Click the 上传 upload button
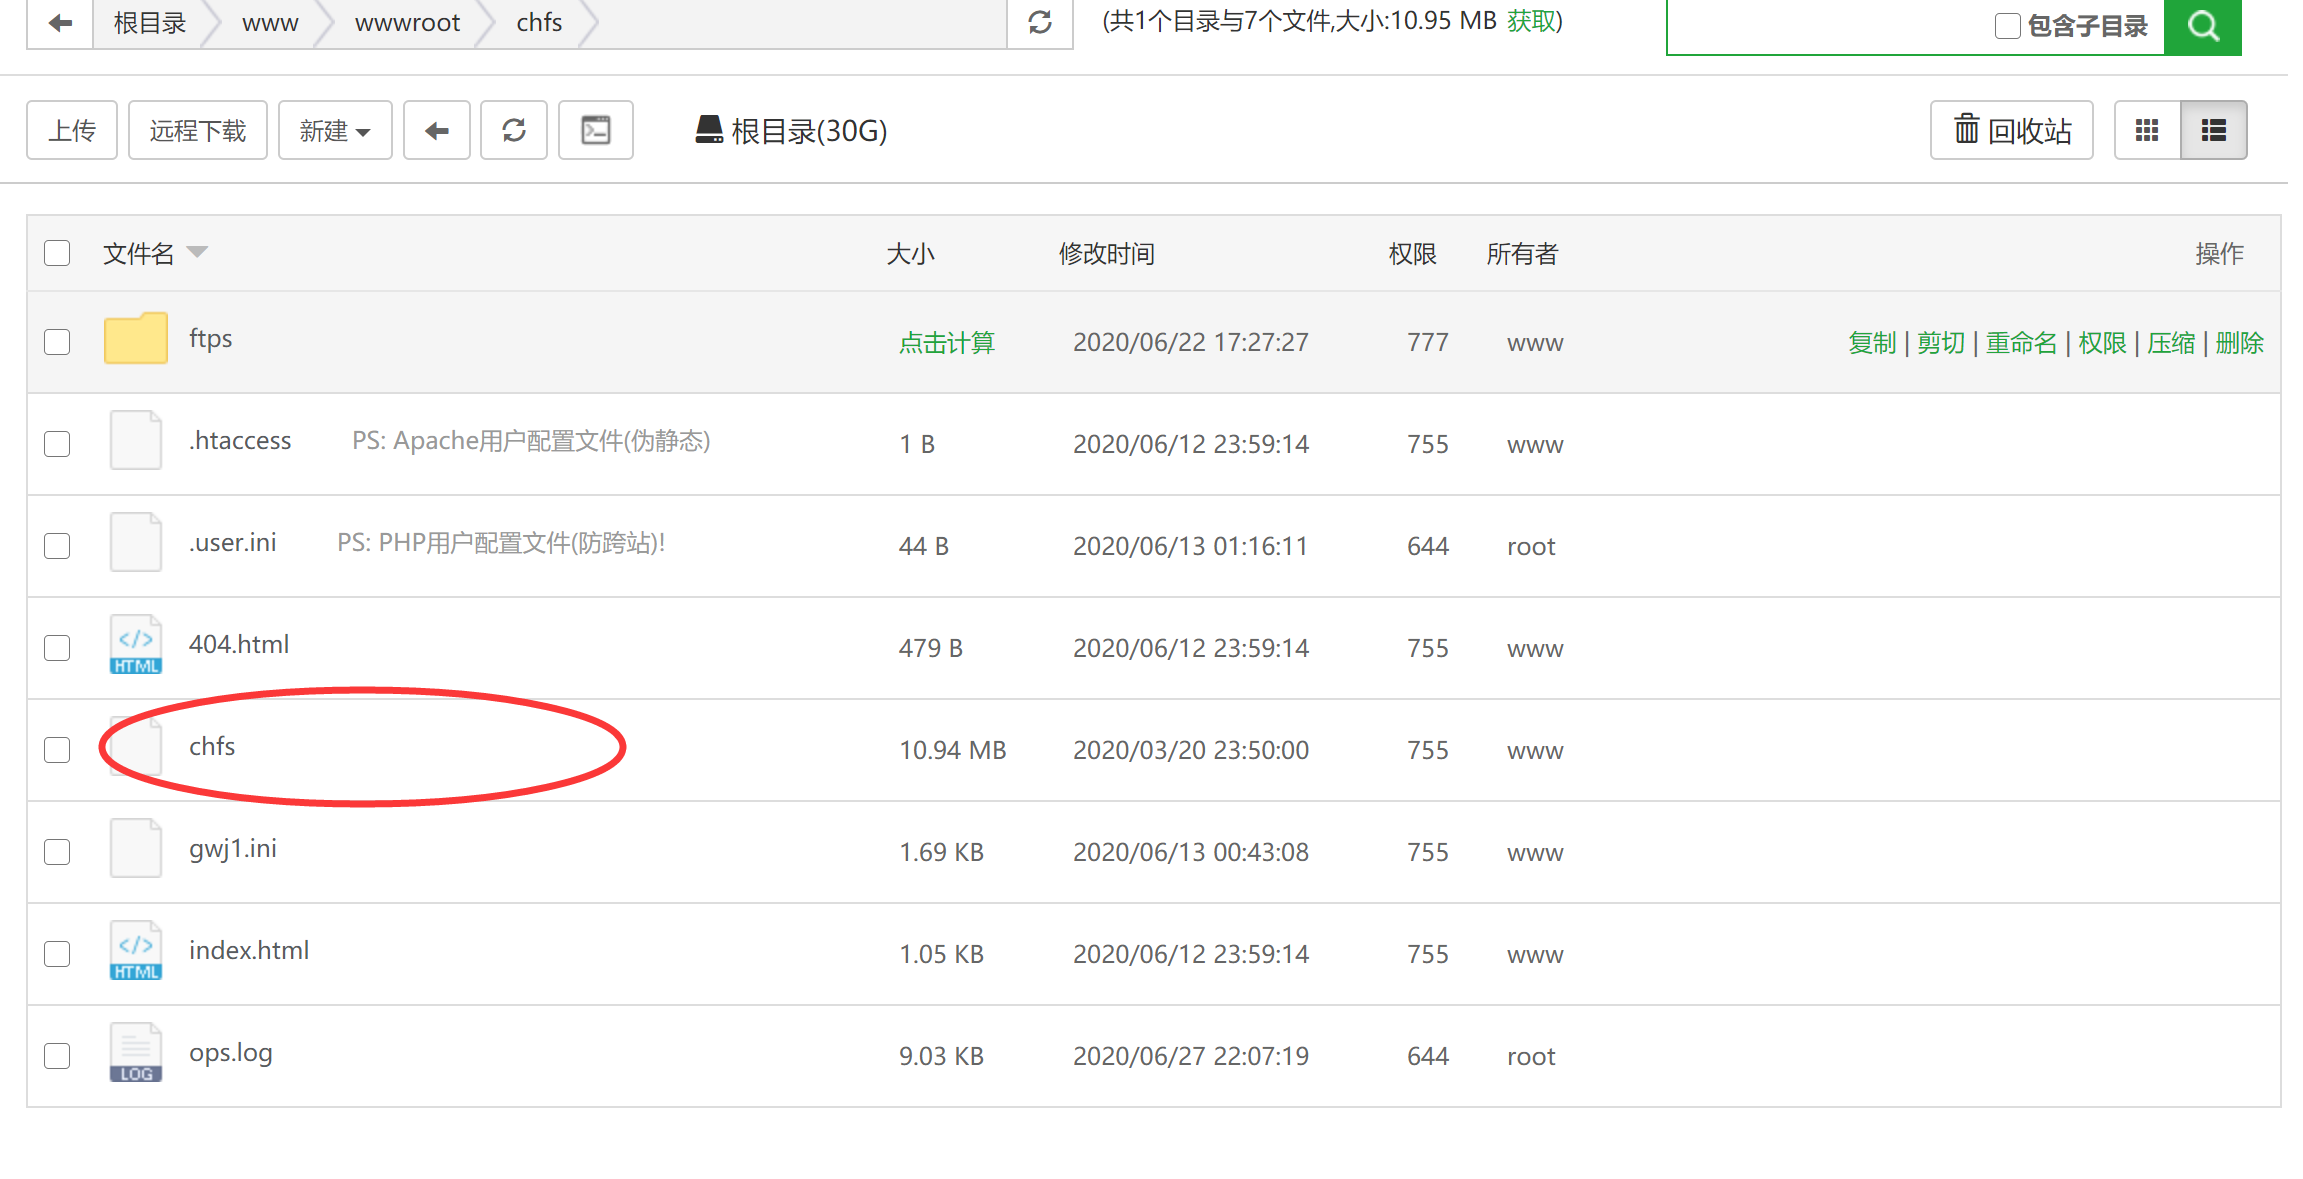The image size is (2303, 1179). (72, 130)
